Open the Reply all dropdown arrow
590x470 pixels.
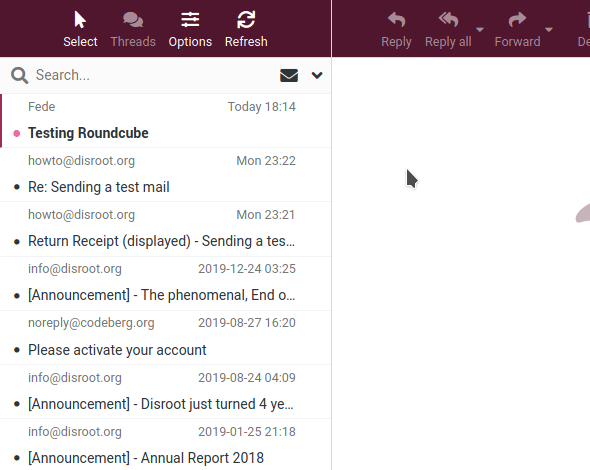(480, 29)
